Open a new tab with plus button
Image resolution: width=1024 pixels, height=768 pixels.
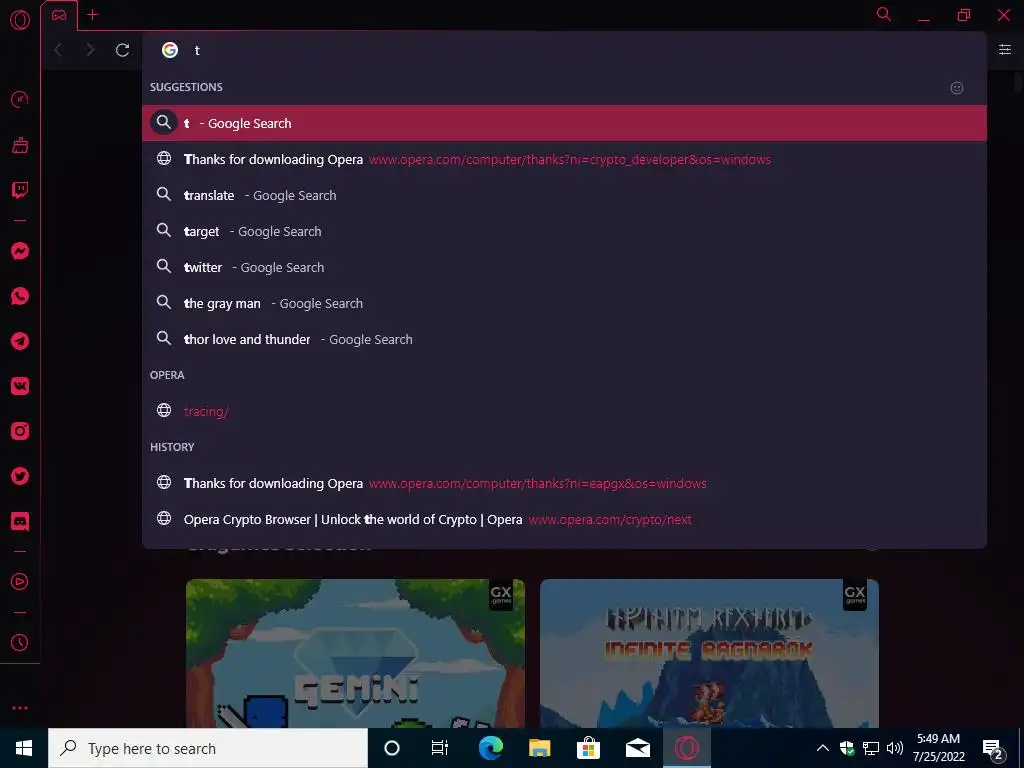tap(93, 14)
